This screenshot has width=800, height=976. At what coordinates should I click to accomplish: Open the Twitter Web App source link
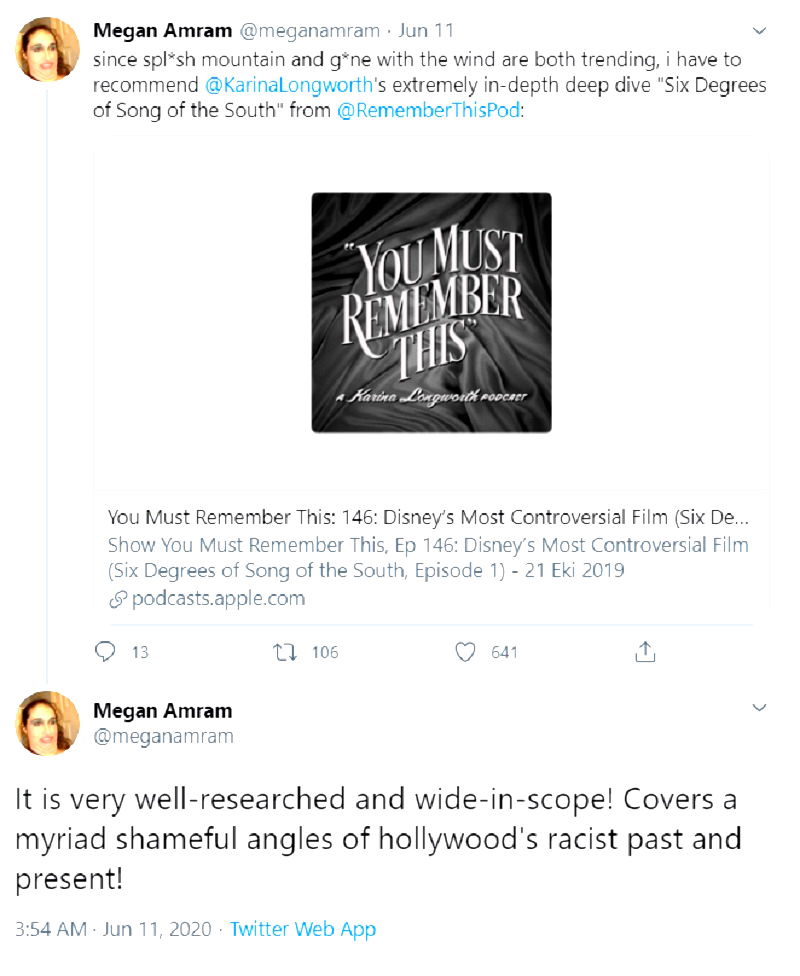[x=303, y=929]
